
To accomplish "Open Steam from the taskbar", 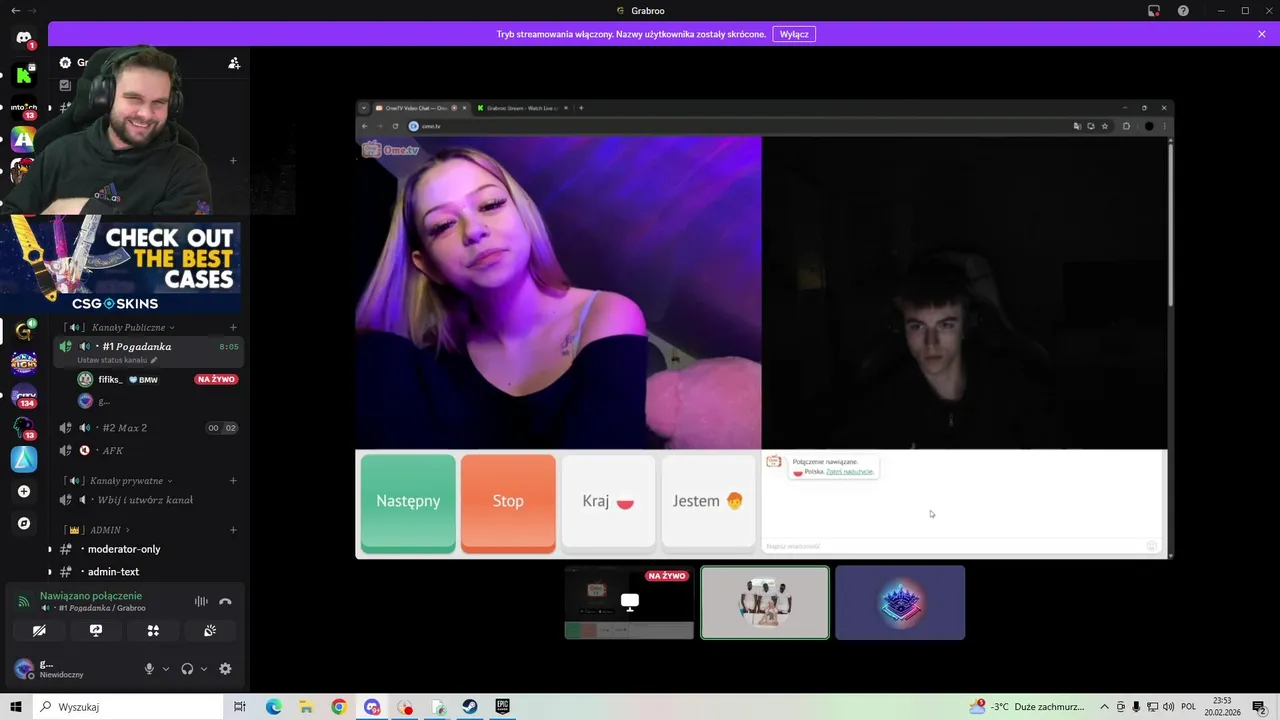I will tap(469, 707).
